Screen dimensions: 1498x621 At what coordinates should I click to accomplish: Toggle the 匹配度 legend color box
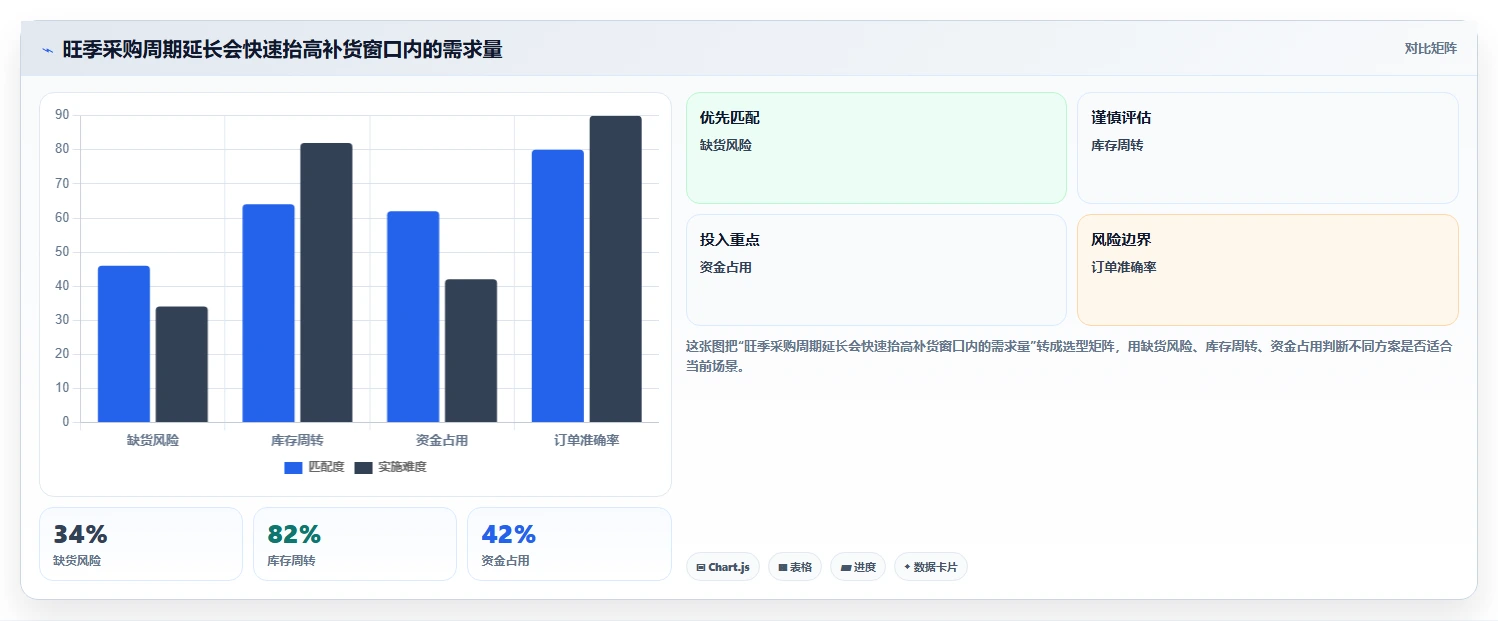293,468
